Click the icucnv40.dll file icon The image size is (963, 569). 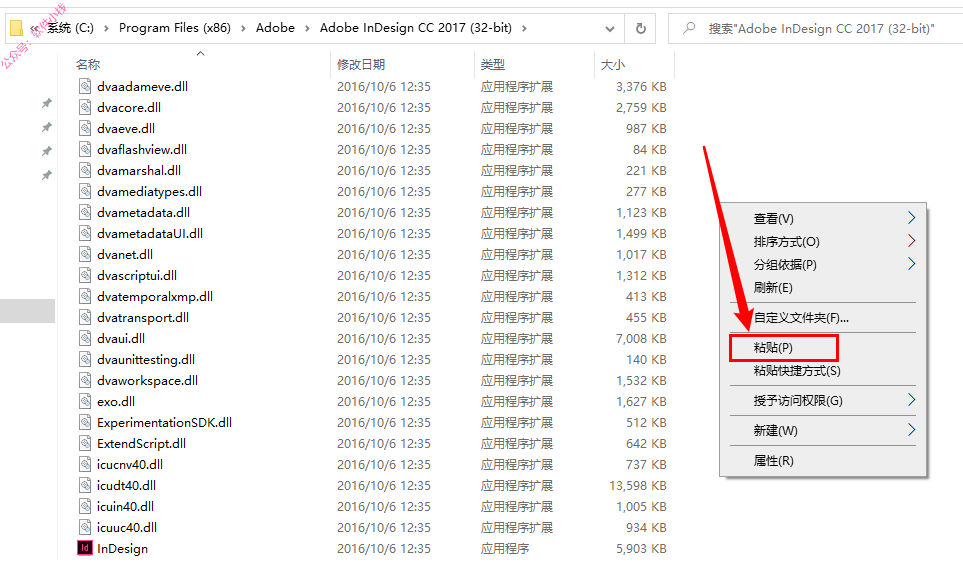click(85, 465)
